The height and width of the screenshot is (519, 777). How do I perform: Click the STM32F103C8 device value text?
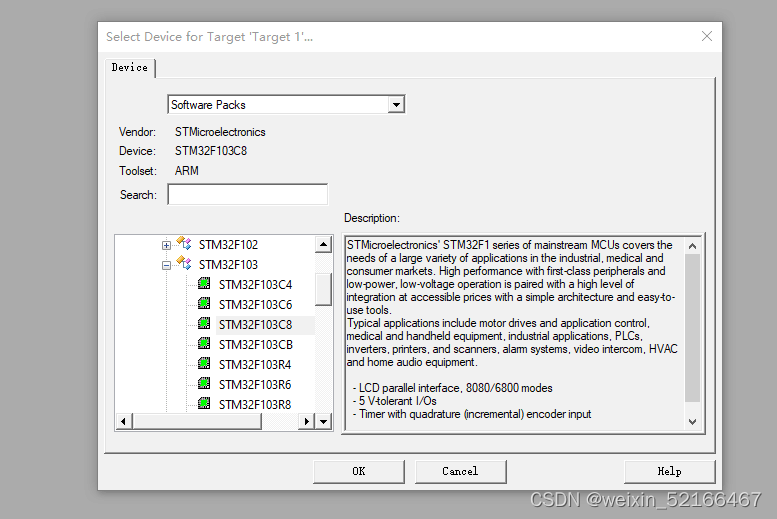211,151
